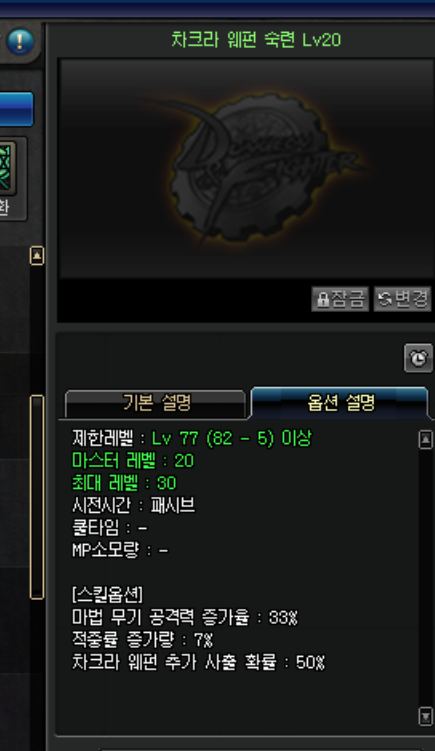Click 마법 무기 공격력 증가율 33% line

184,617
